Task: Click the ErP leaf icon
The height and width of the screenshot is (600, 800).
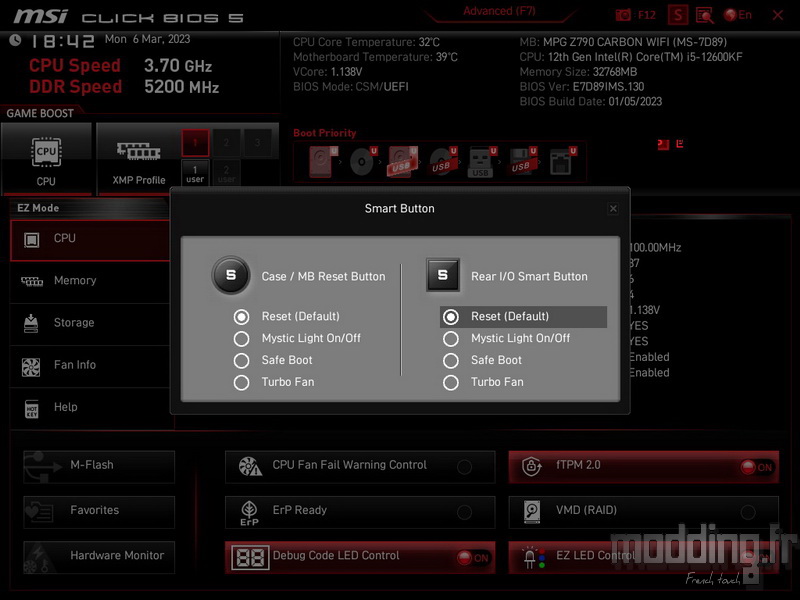Action: coord(249,512)
